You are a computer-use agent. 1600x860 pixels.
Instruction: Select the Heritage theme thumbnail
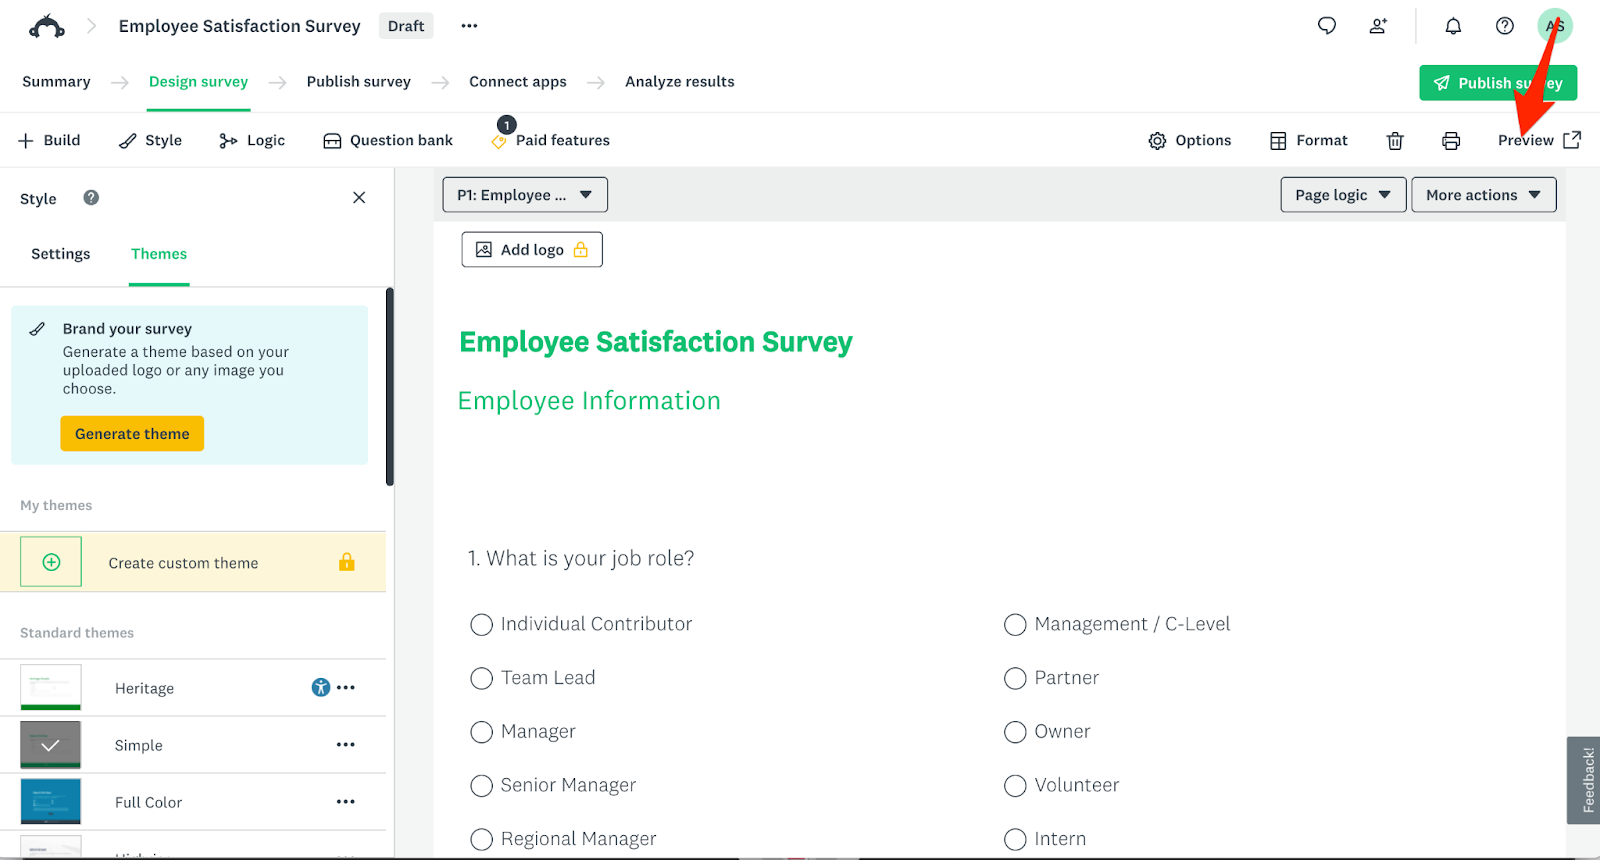point(51,687)
